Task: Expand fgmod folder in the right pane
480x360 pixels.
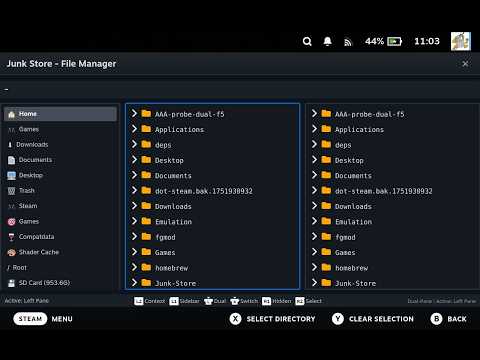Action: (314, 236)
